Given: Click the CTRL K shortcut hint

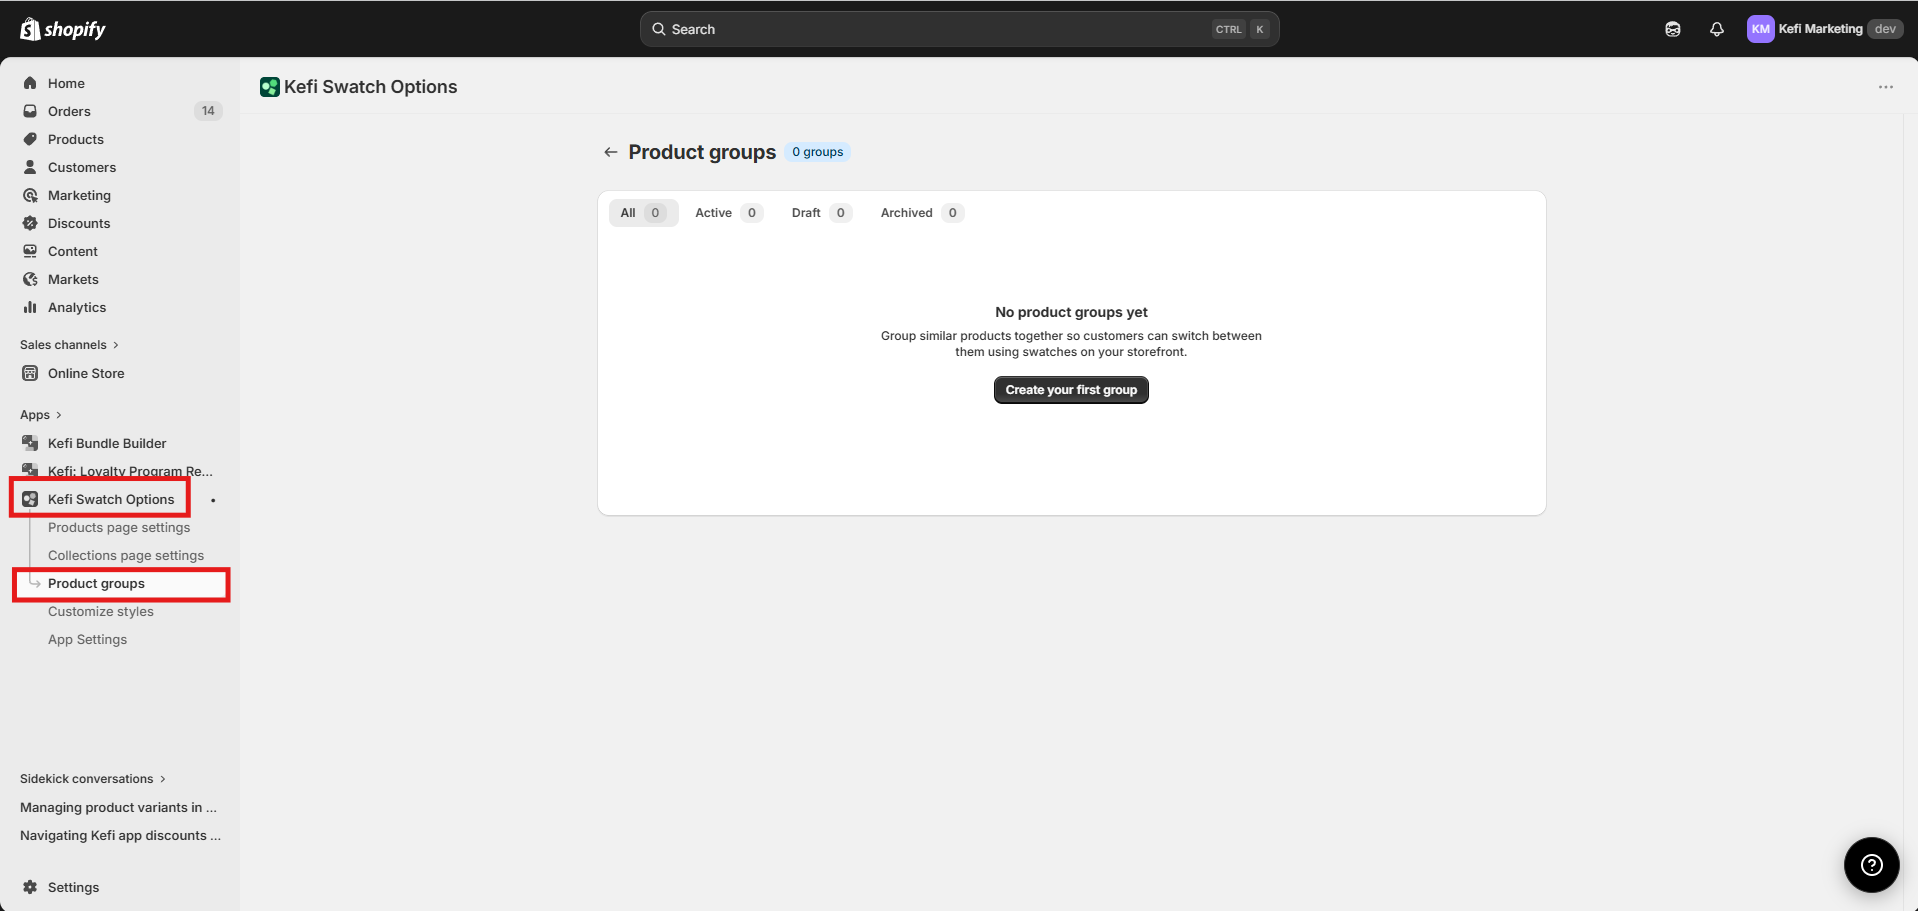Looking at the screenshot, I should point(1241,29).
